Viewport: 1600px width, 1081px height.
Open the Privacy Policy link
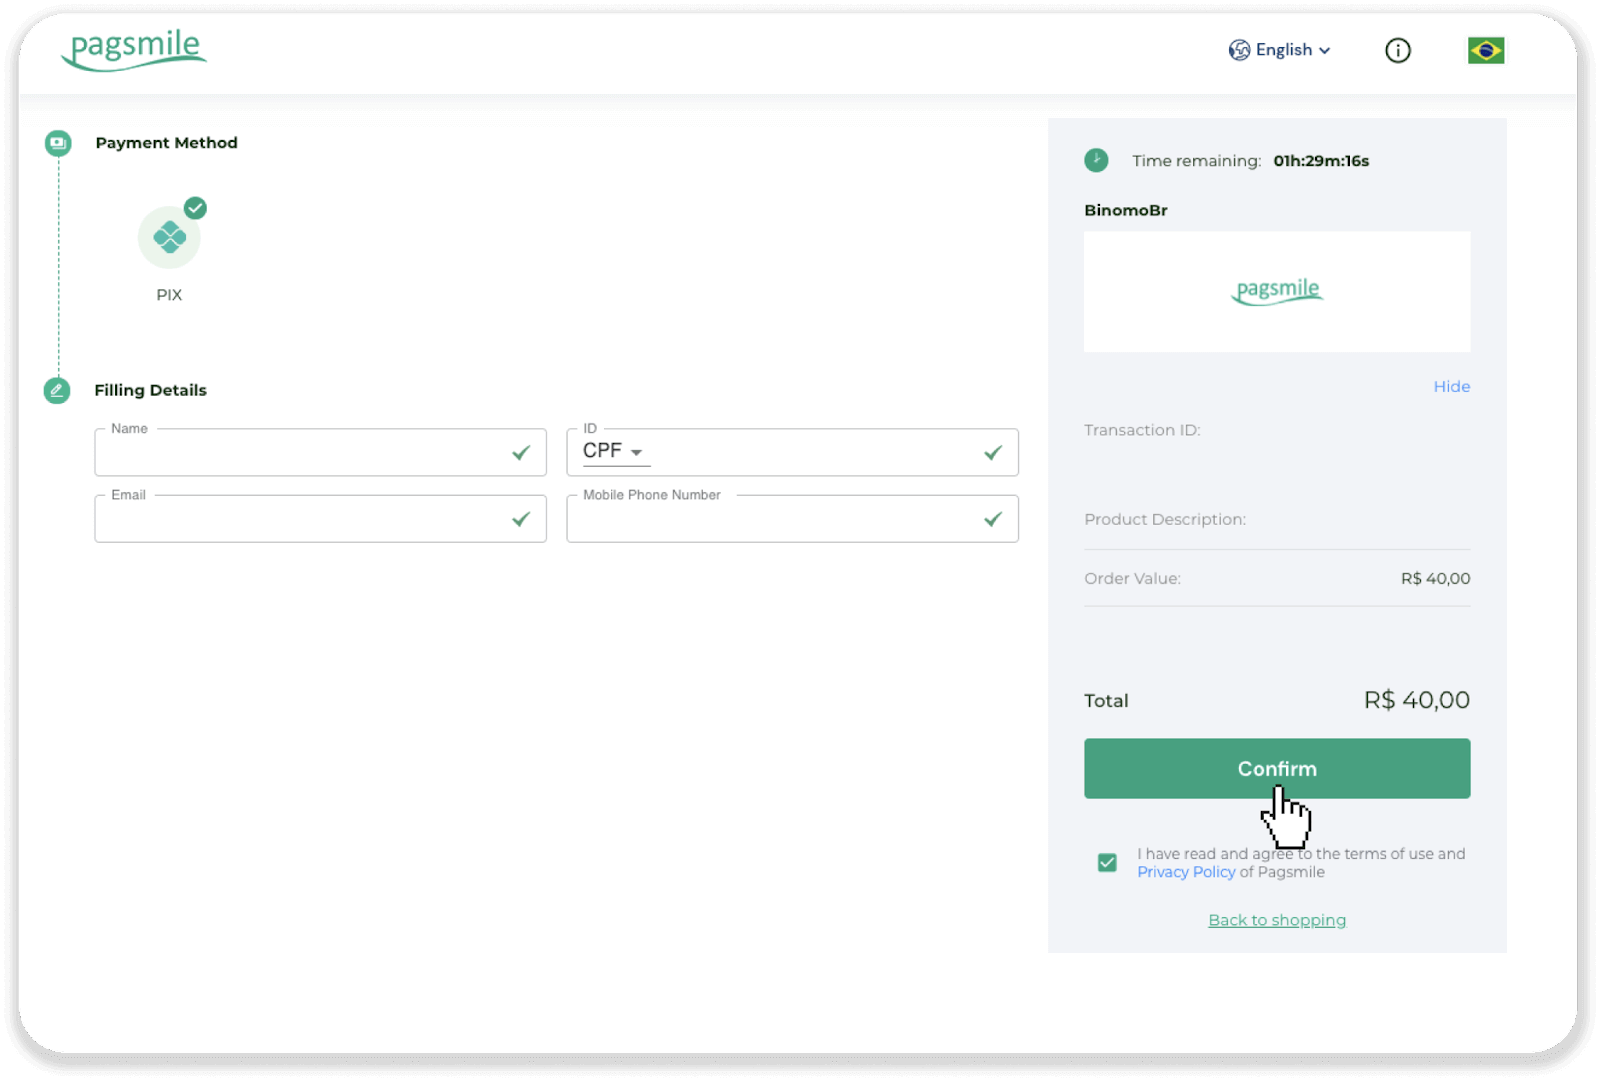click(x=1185, y=871)
